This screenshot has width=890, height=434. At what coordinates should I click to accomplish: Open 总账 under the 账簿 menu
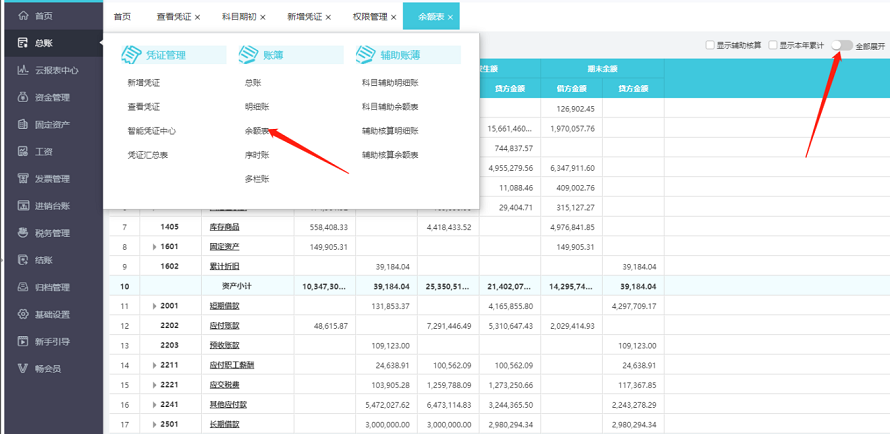(253, 83)
